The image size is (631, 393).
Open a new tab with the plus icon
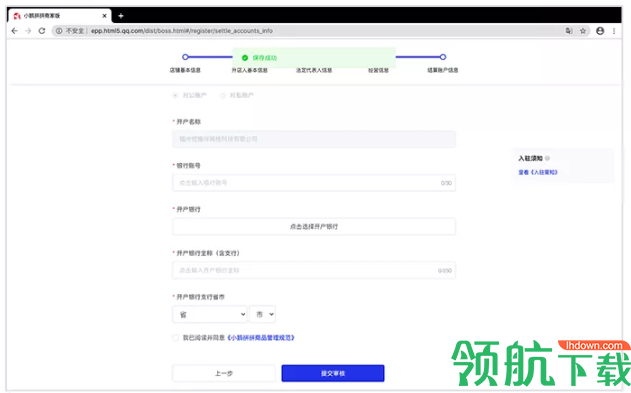(121, 16)
